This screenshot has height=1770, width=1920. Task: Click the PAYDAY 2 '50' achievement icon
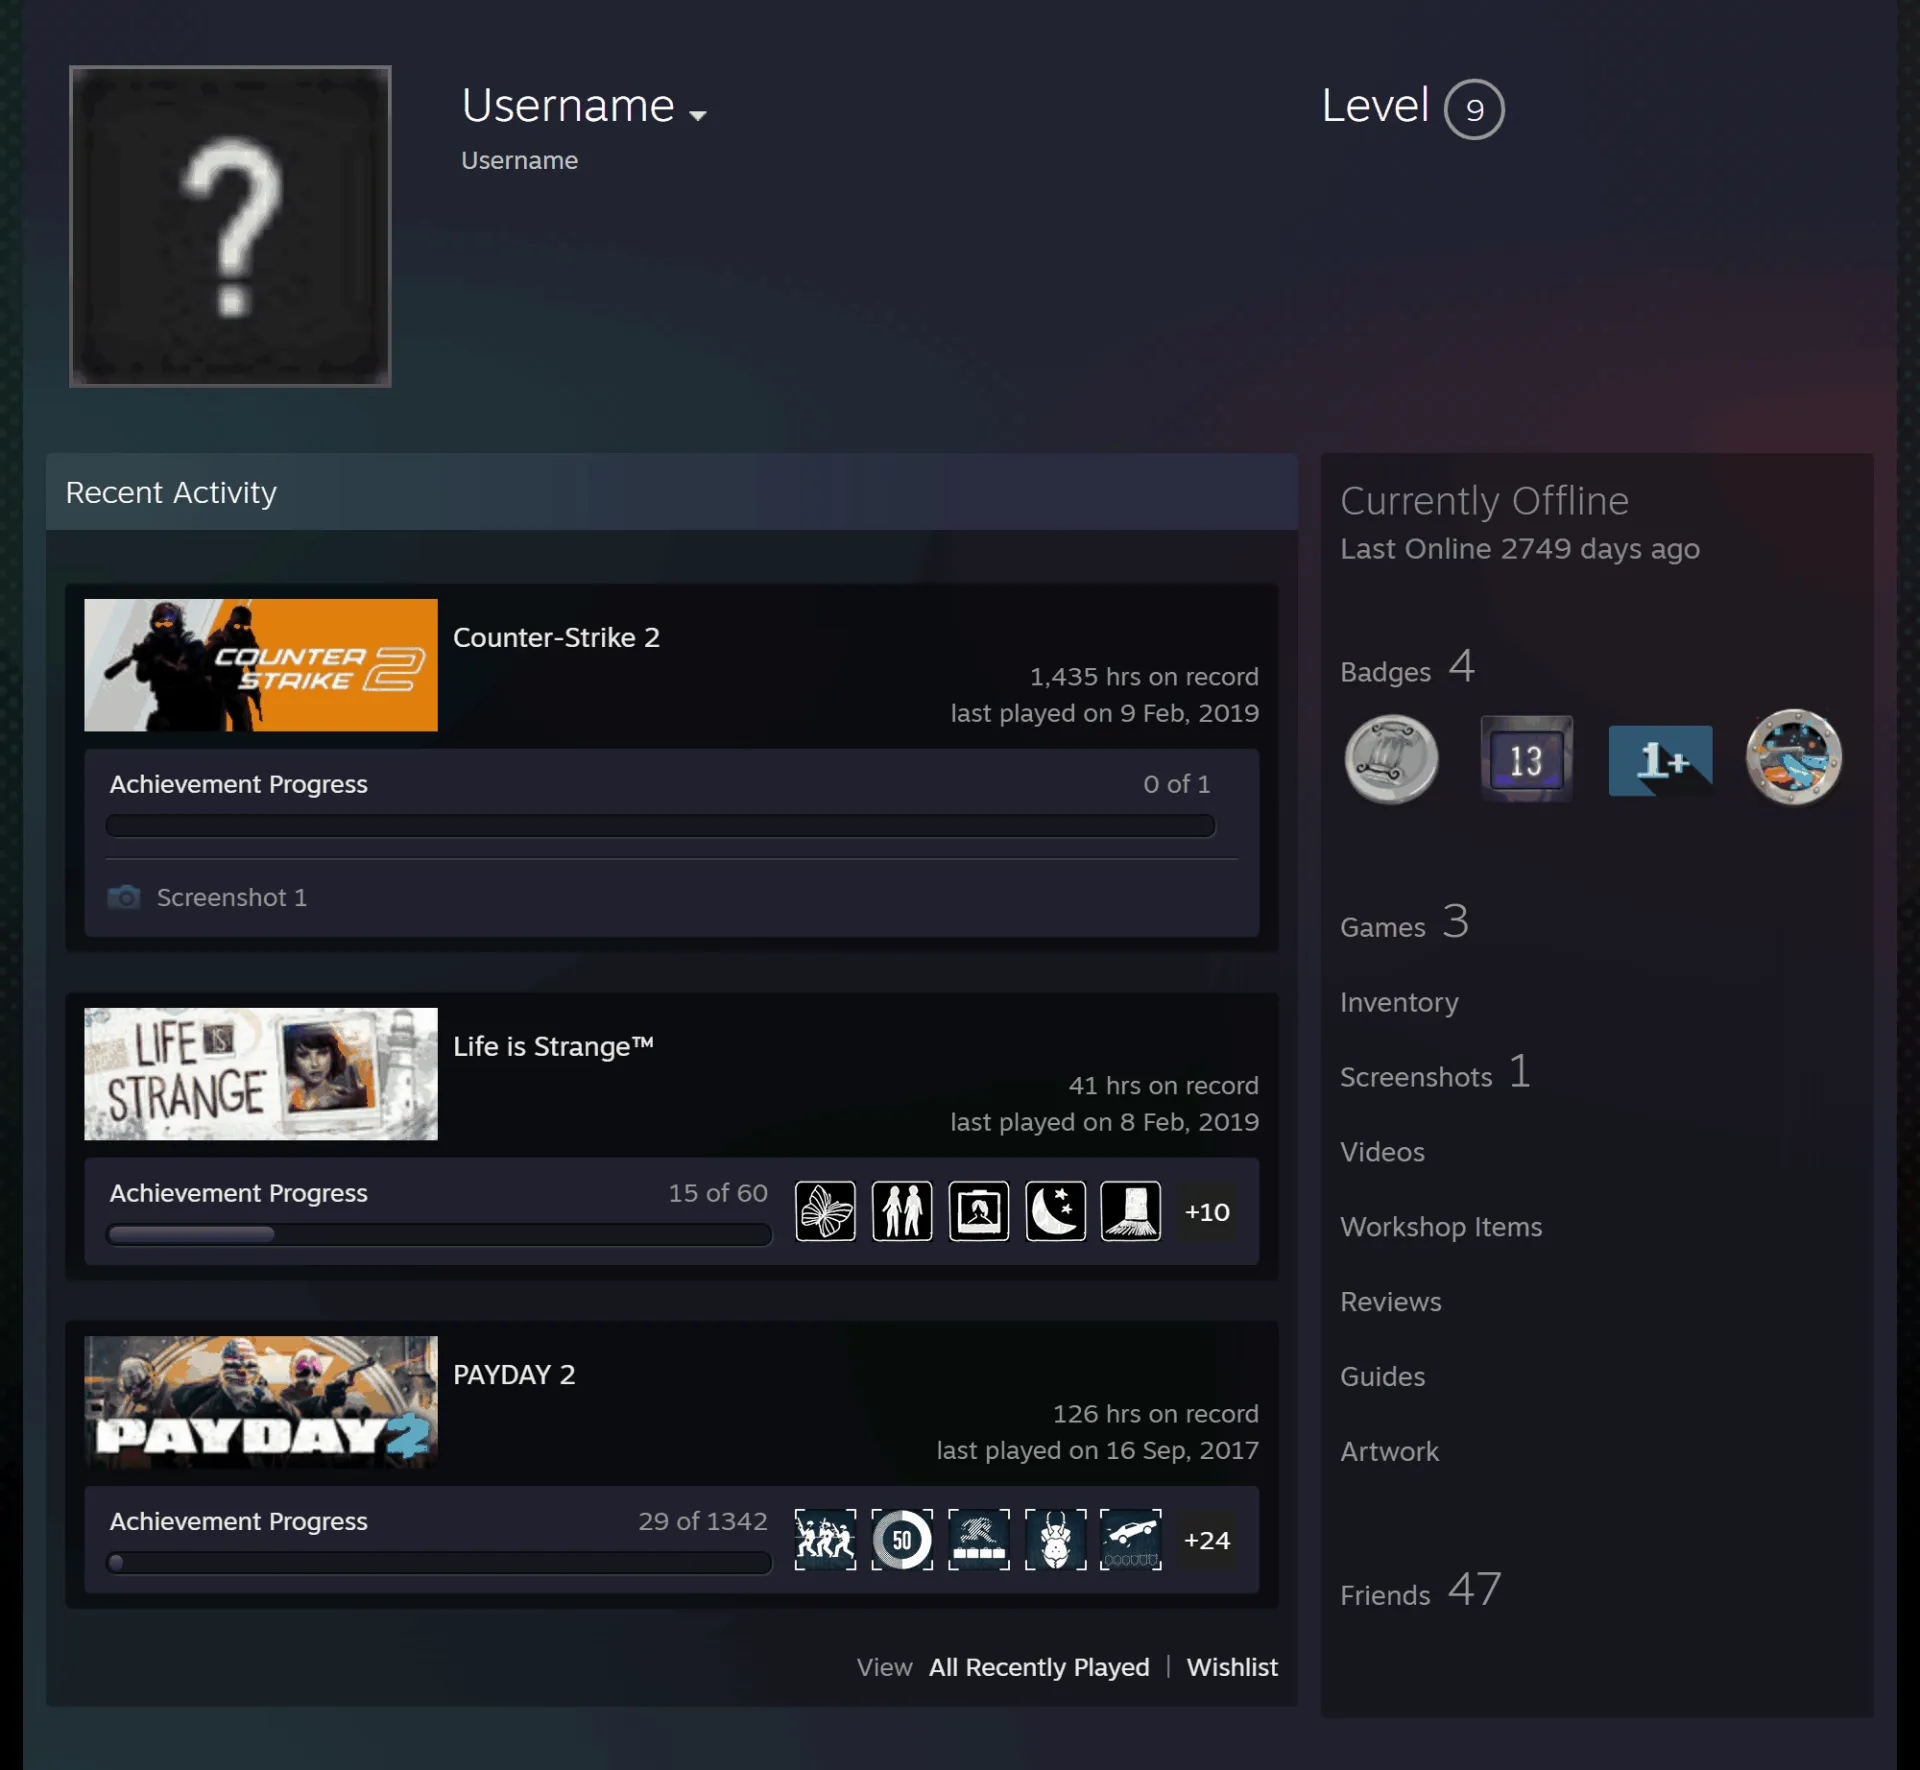(902, 1540)
